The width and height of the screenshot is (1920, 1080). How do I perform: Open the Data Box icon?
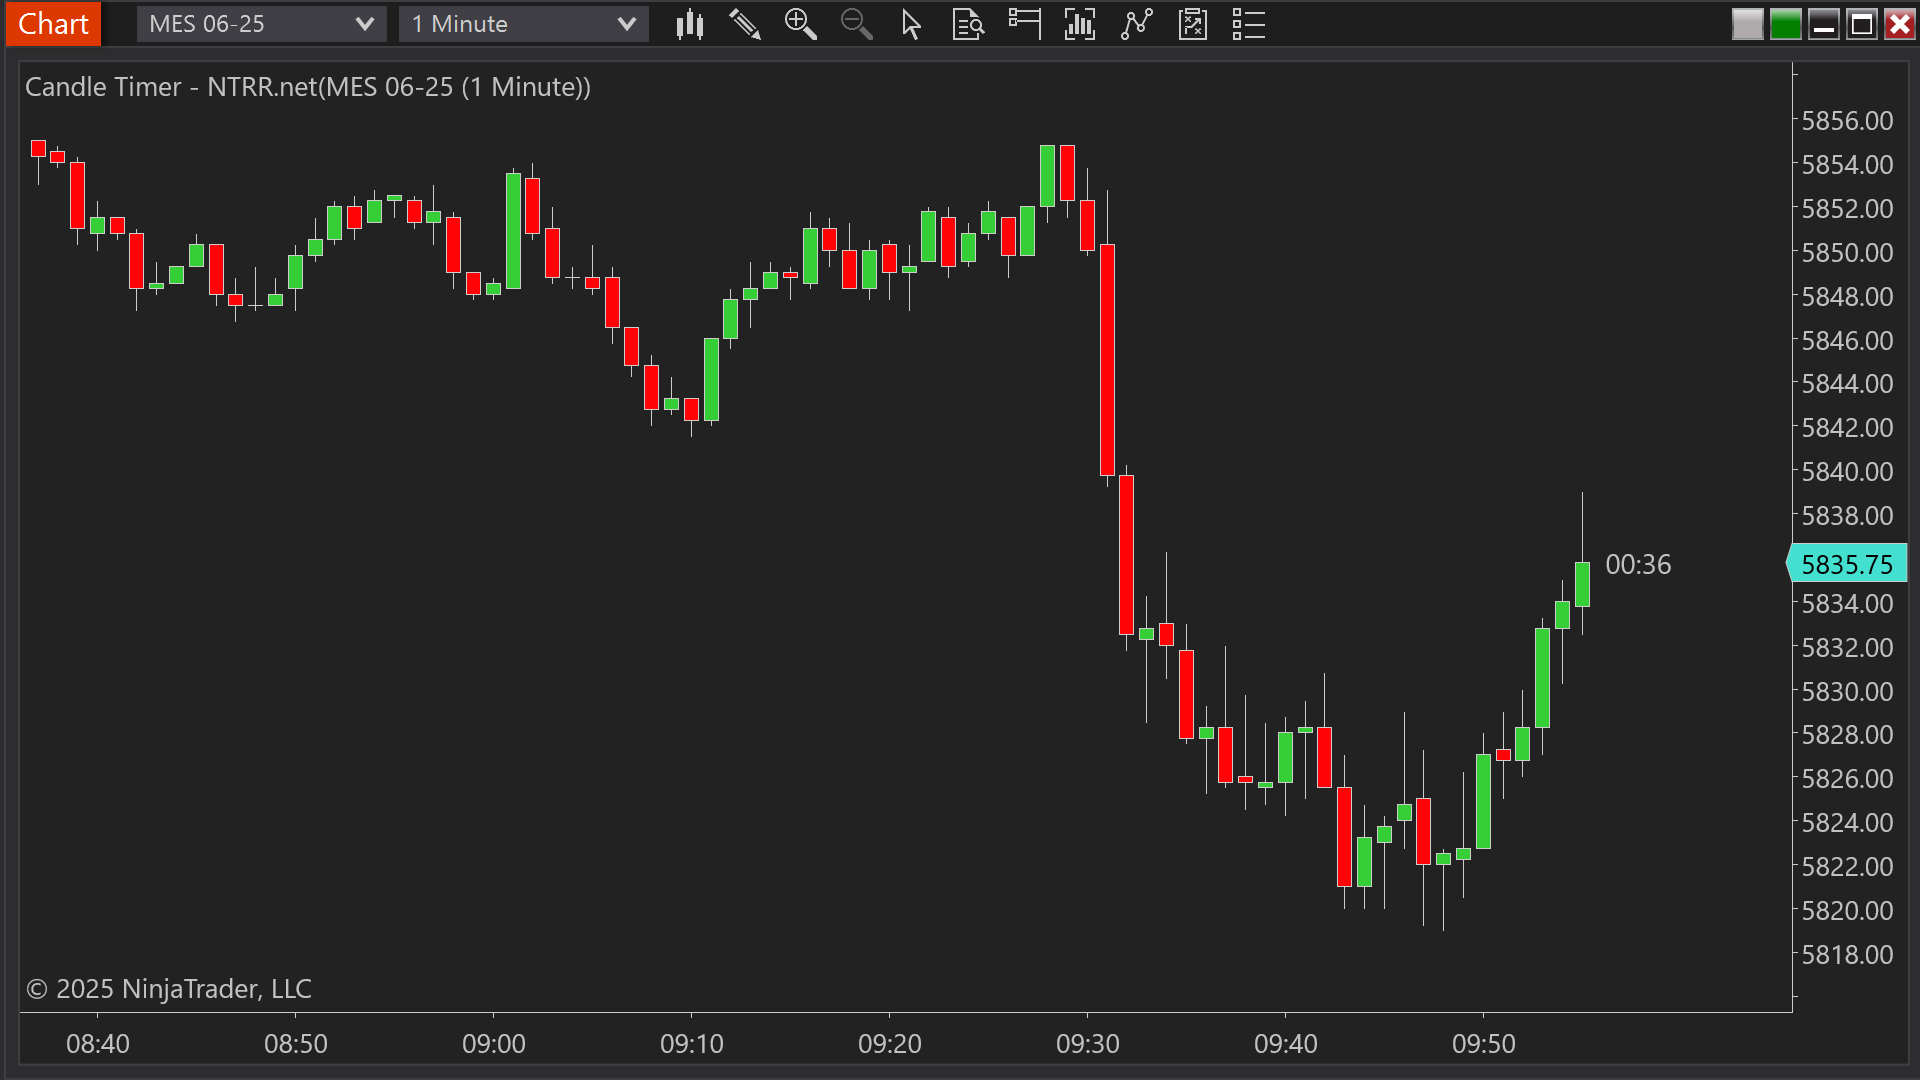click(x=967, y=24)
